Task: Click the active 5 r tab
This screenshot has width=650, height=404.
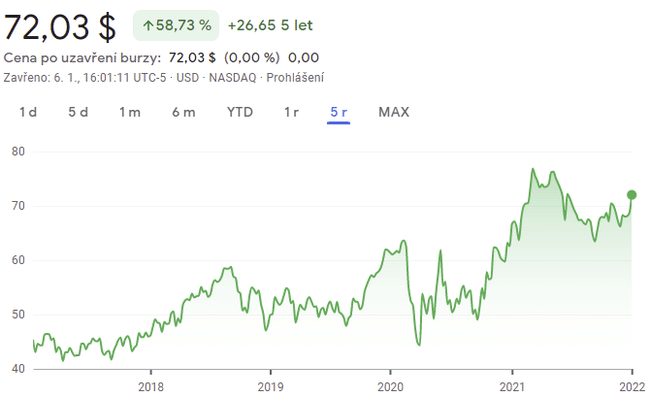Action: tap(339, 112)
